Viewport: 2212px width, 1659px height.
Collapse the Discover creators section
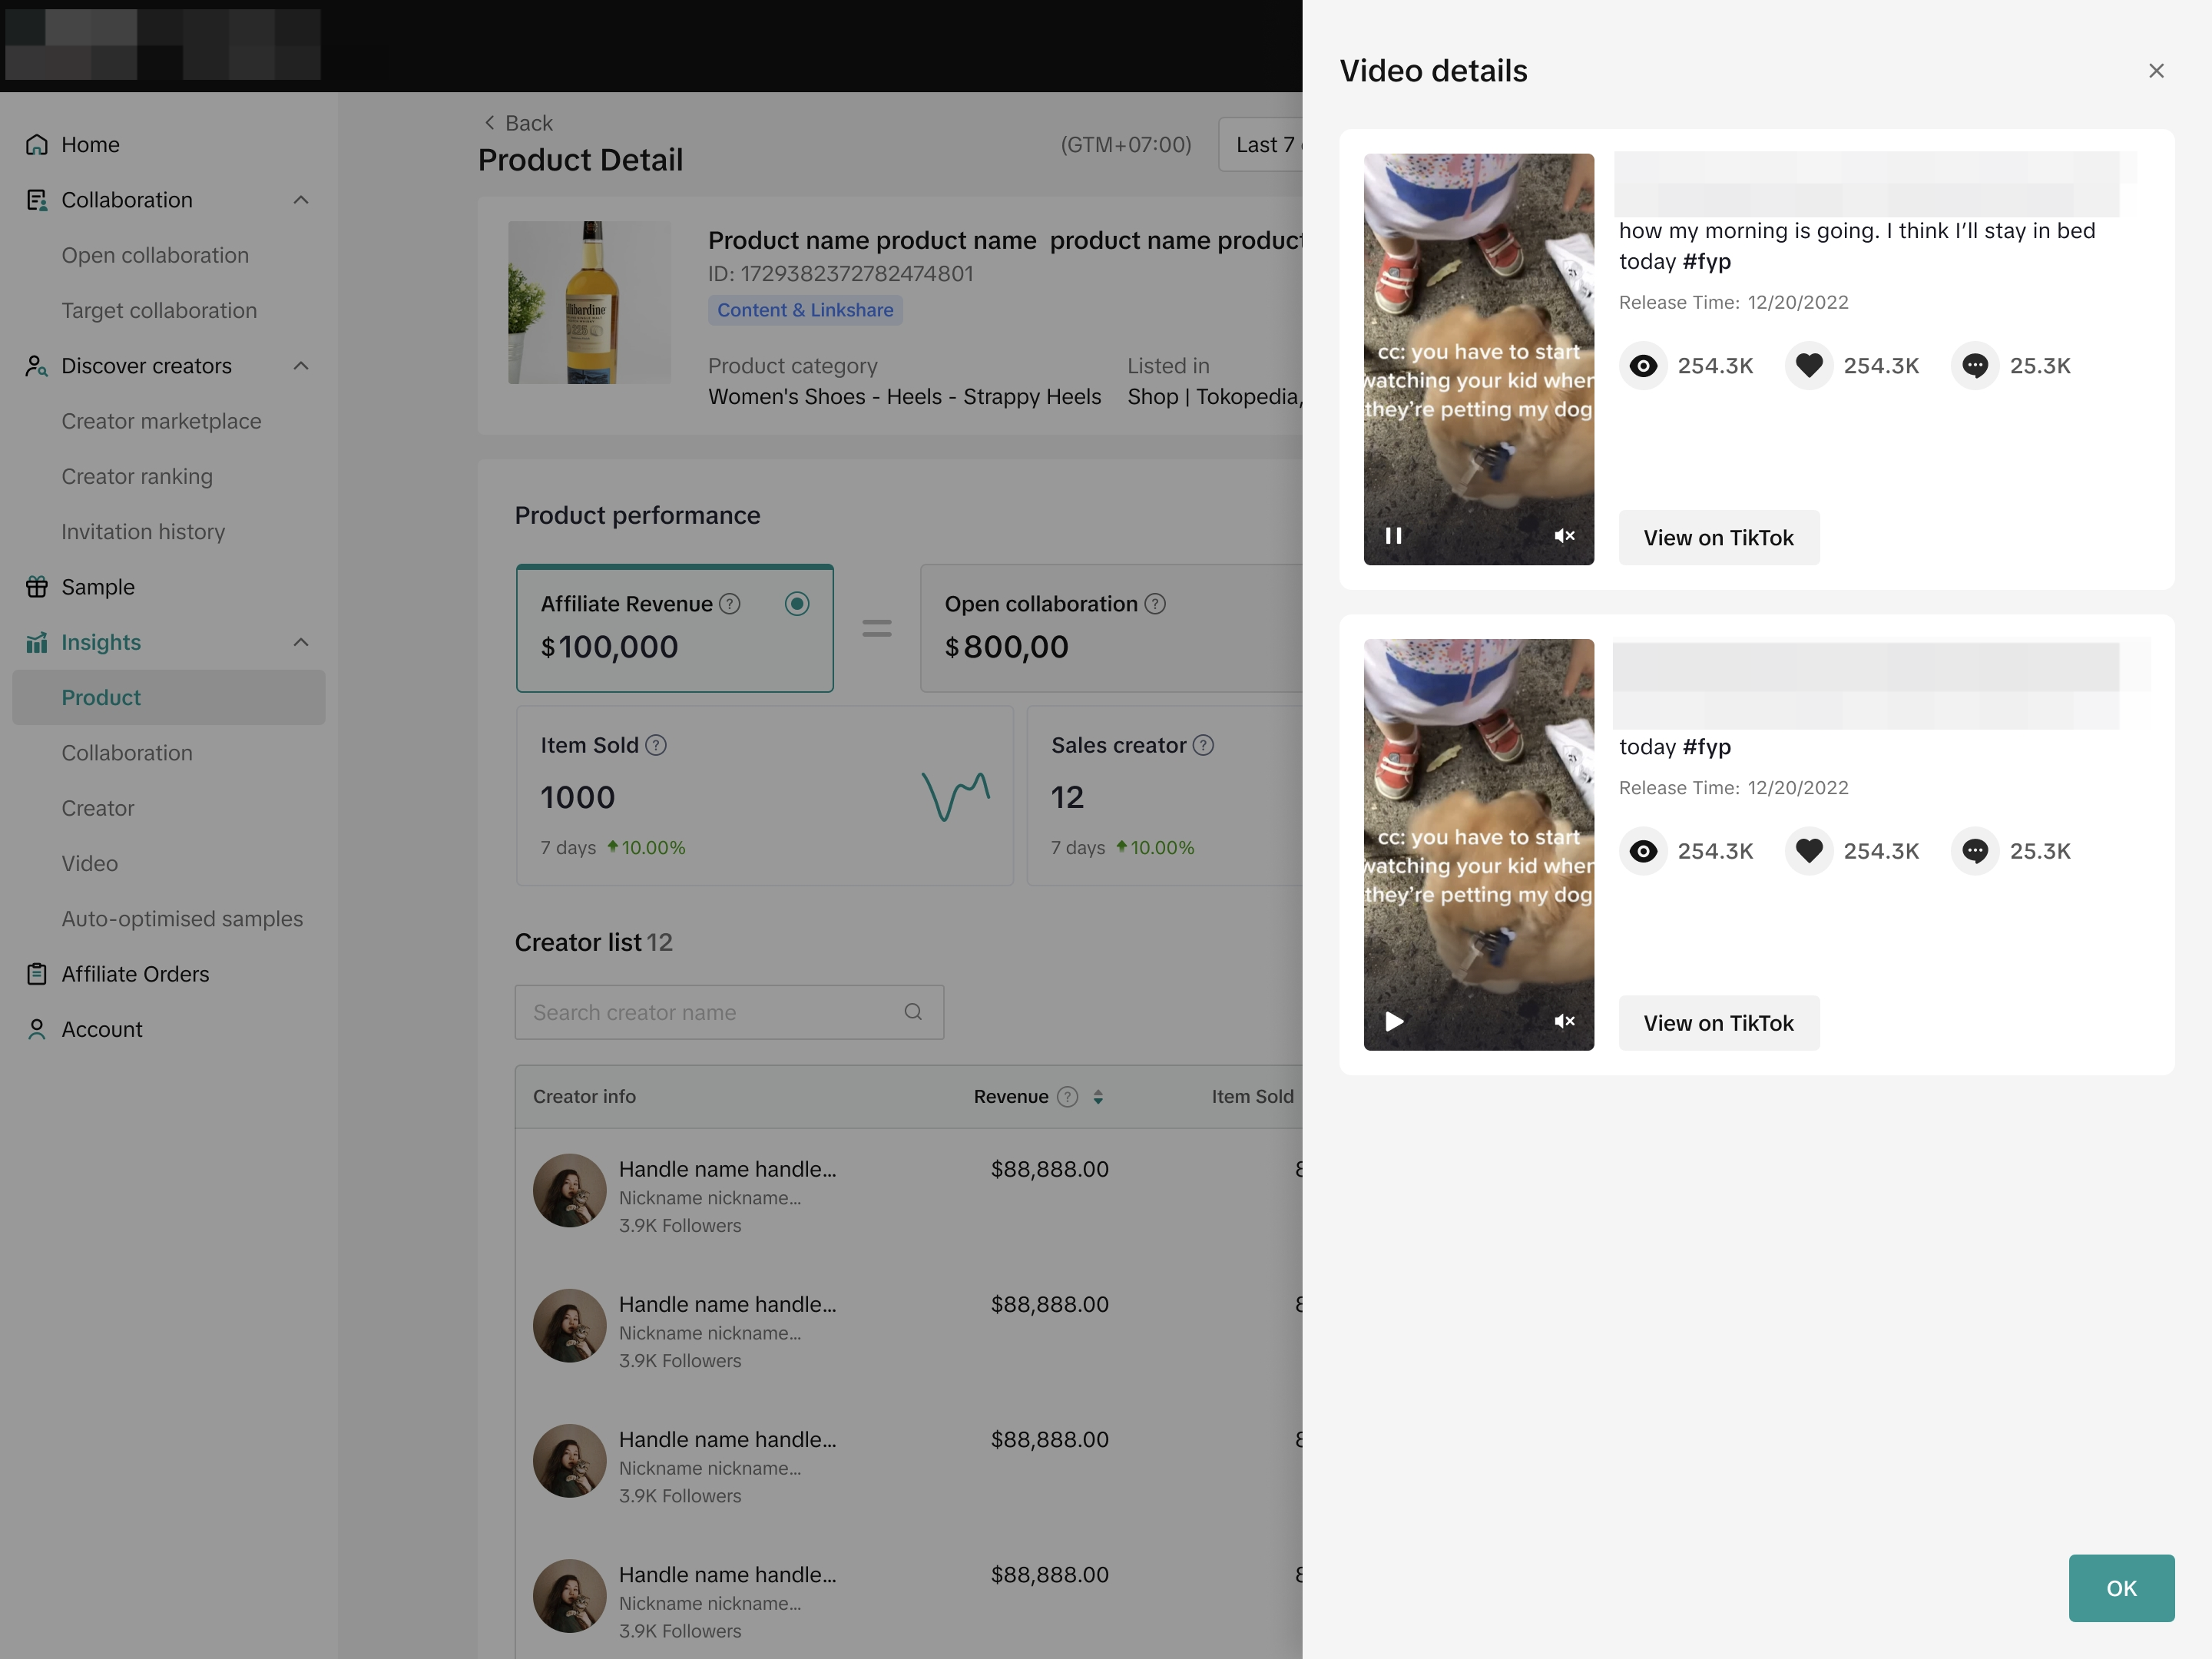point(301,366)
